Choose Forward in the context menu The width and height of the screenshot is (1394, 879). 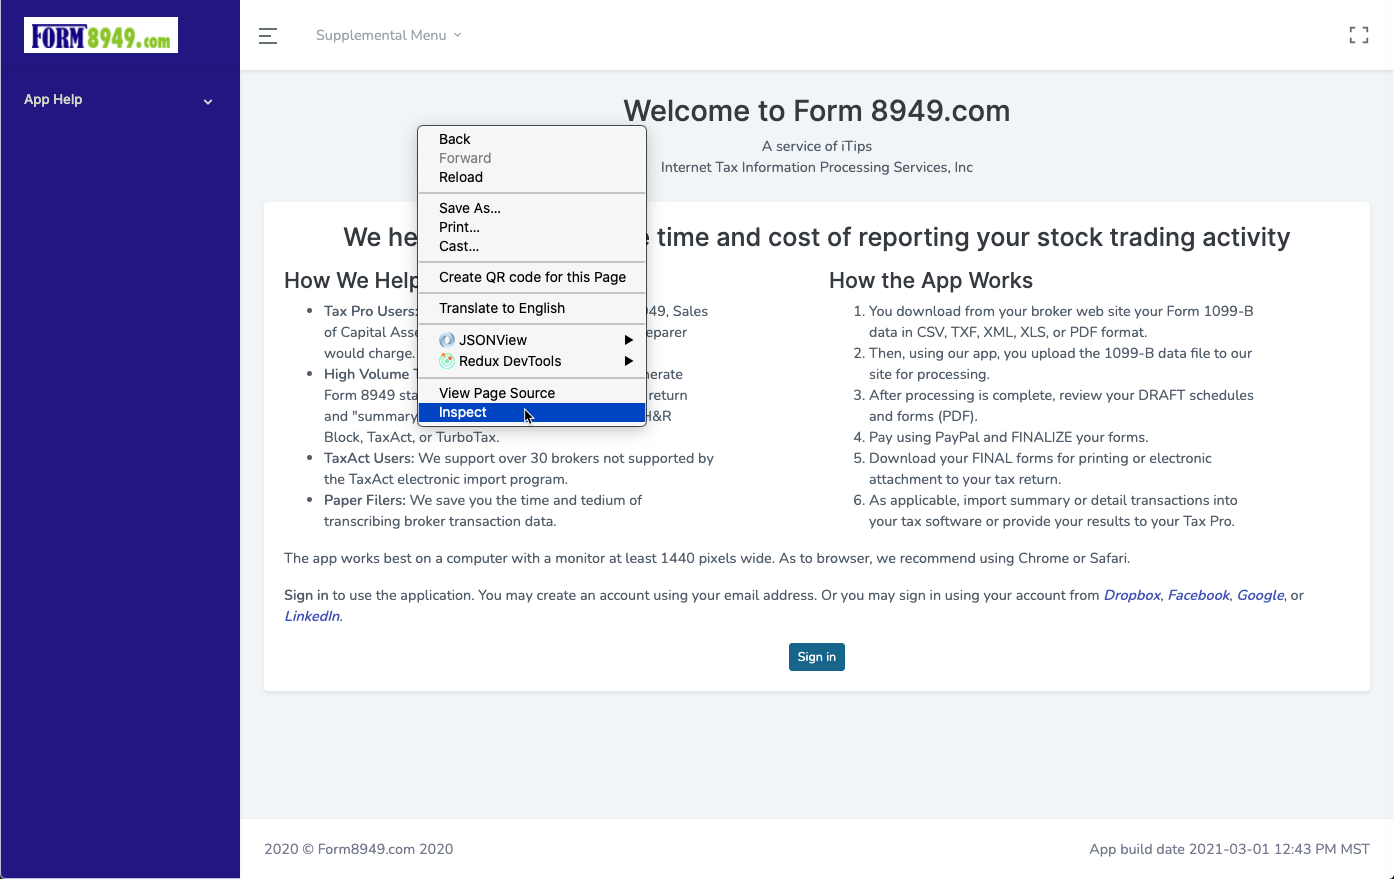532,158
